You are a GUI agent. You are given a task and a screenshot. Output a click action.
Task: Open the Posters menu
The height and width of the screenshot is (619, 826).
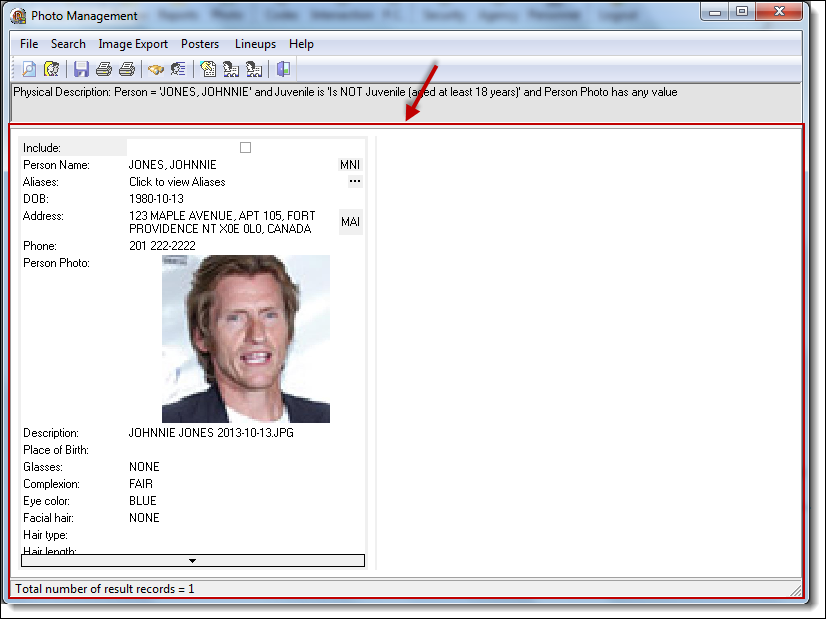200,44
